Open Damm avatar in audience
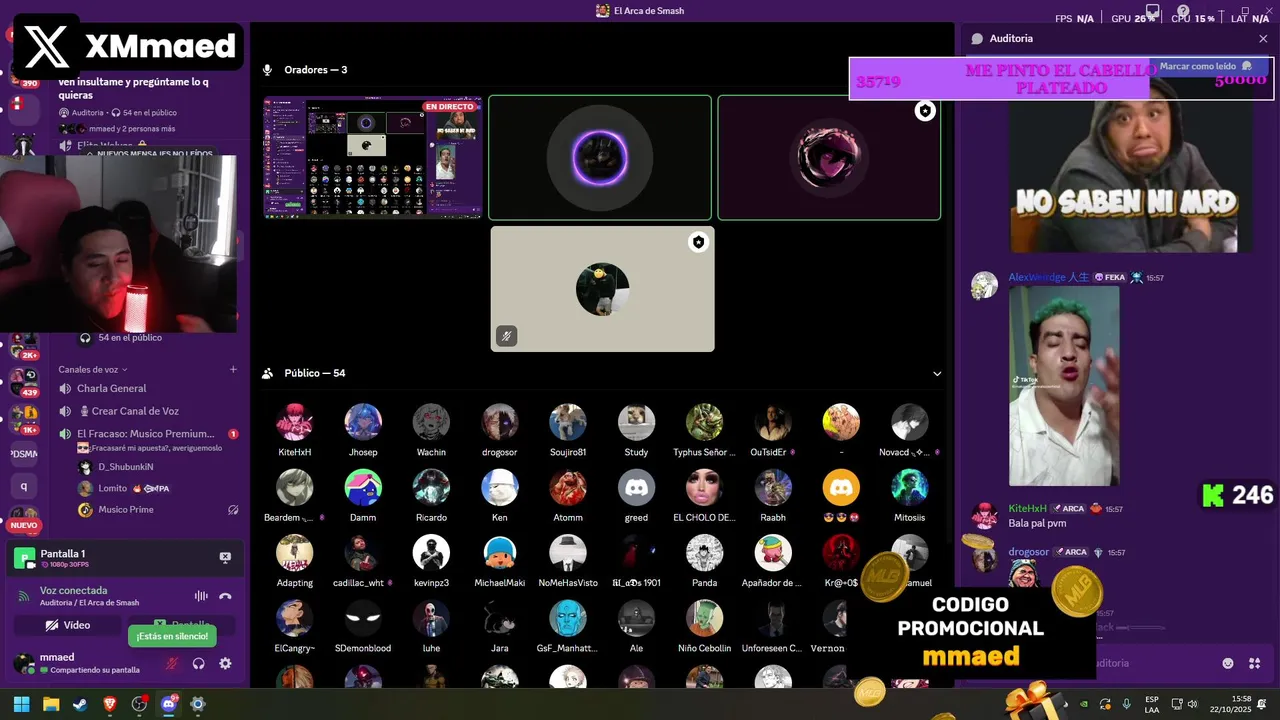The image size is (1280, 720). (363, 487)
